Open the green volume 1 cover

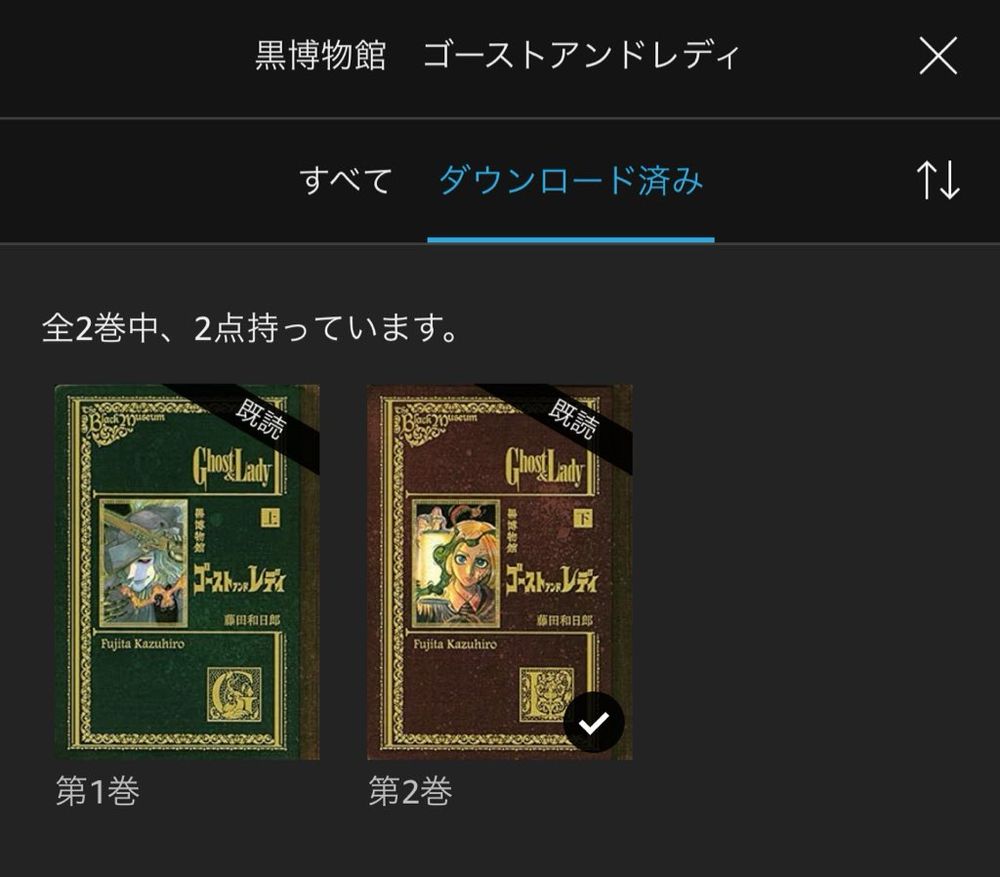click(187, 571)
